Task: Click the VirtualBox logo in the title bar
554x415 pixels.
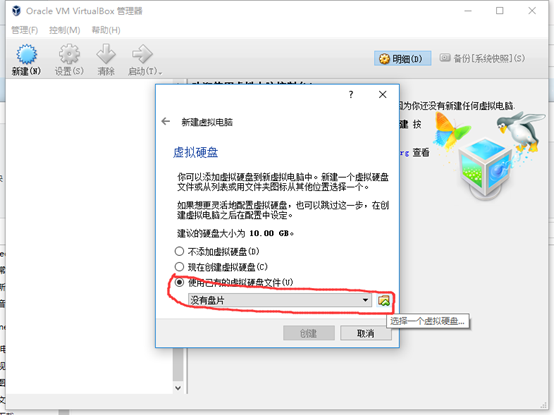Action: pos(17,11)
